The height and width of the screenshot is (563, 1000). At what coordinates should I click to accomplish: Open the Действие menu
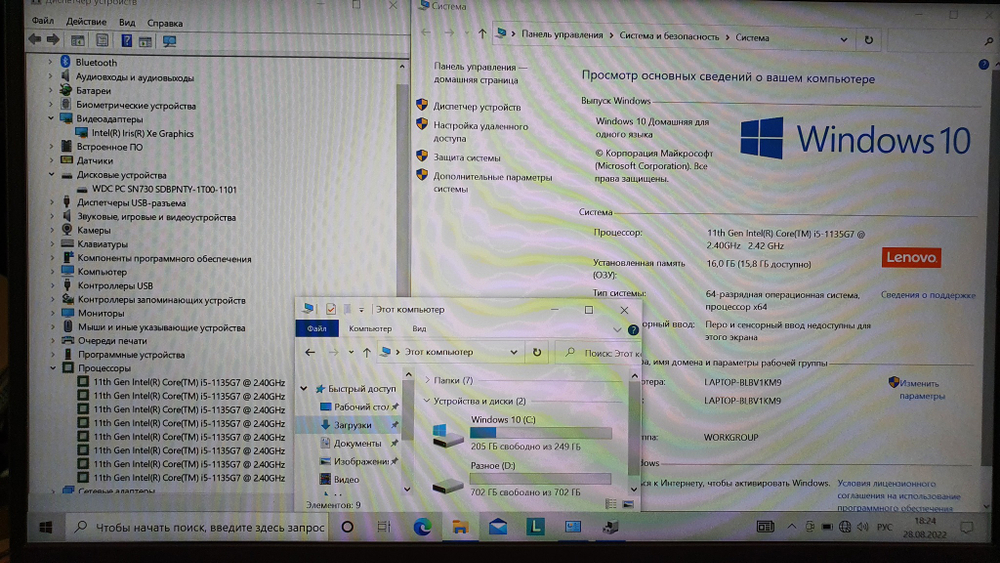click(x=86, y=22)
